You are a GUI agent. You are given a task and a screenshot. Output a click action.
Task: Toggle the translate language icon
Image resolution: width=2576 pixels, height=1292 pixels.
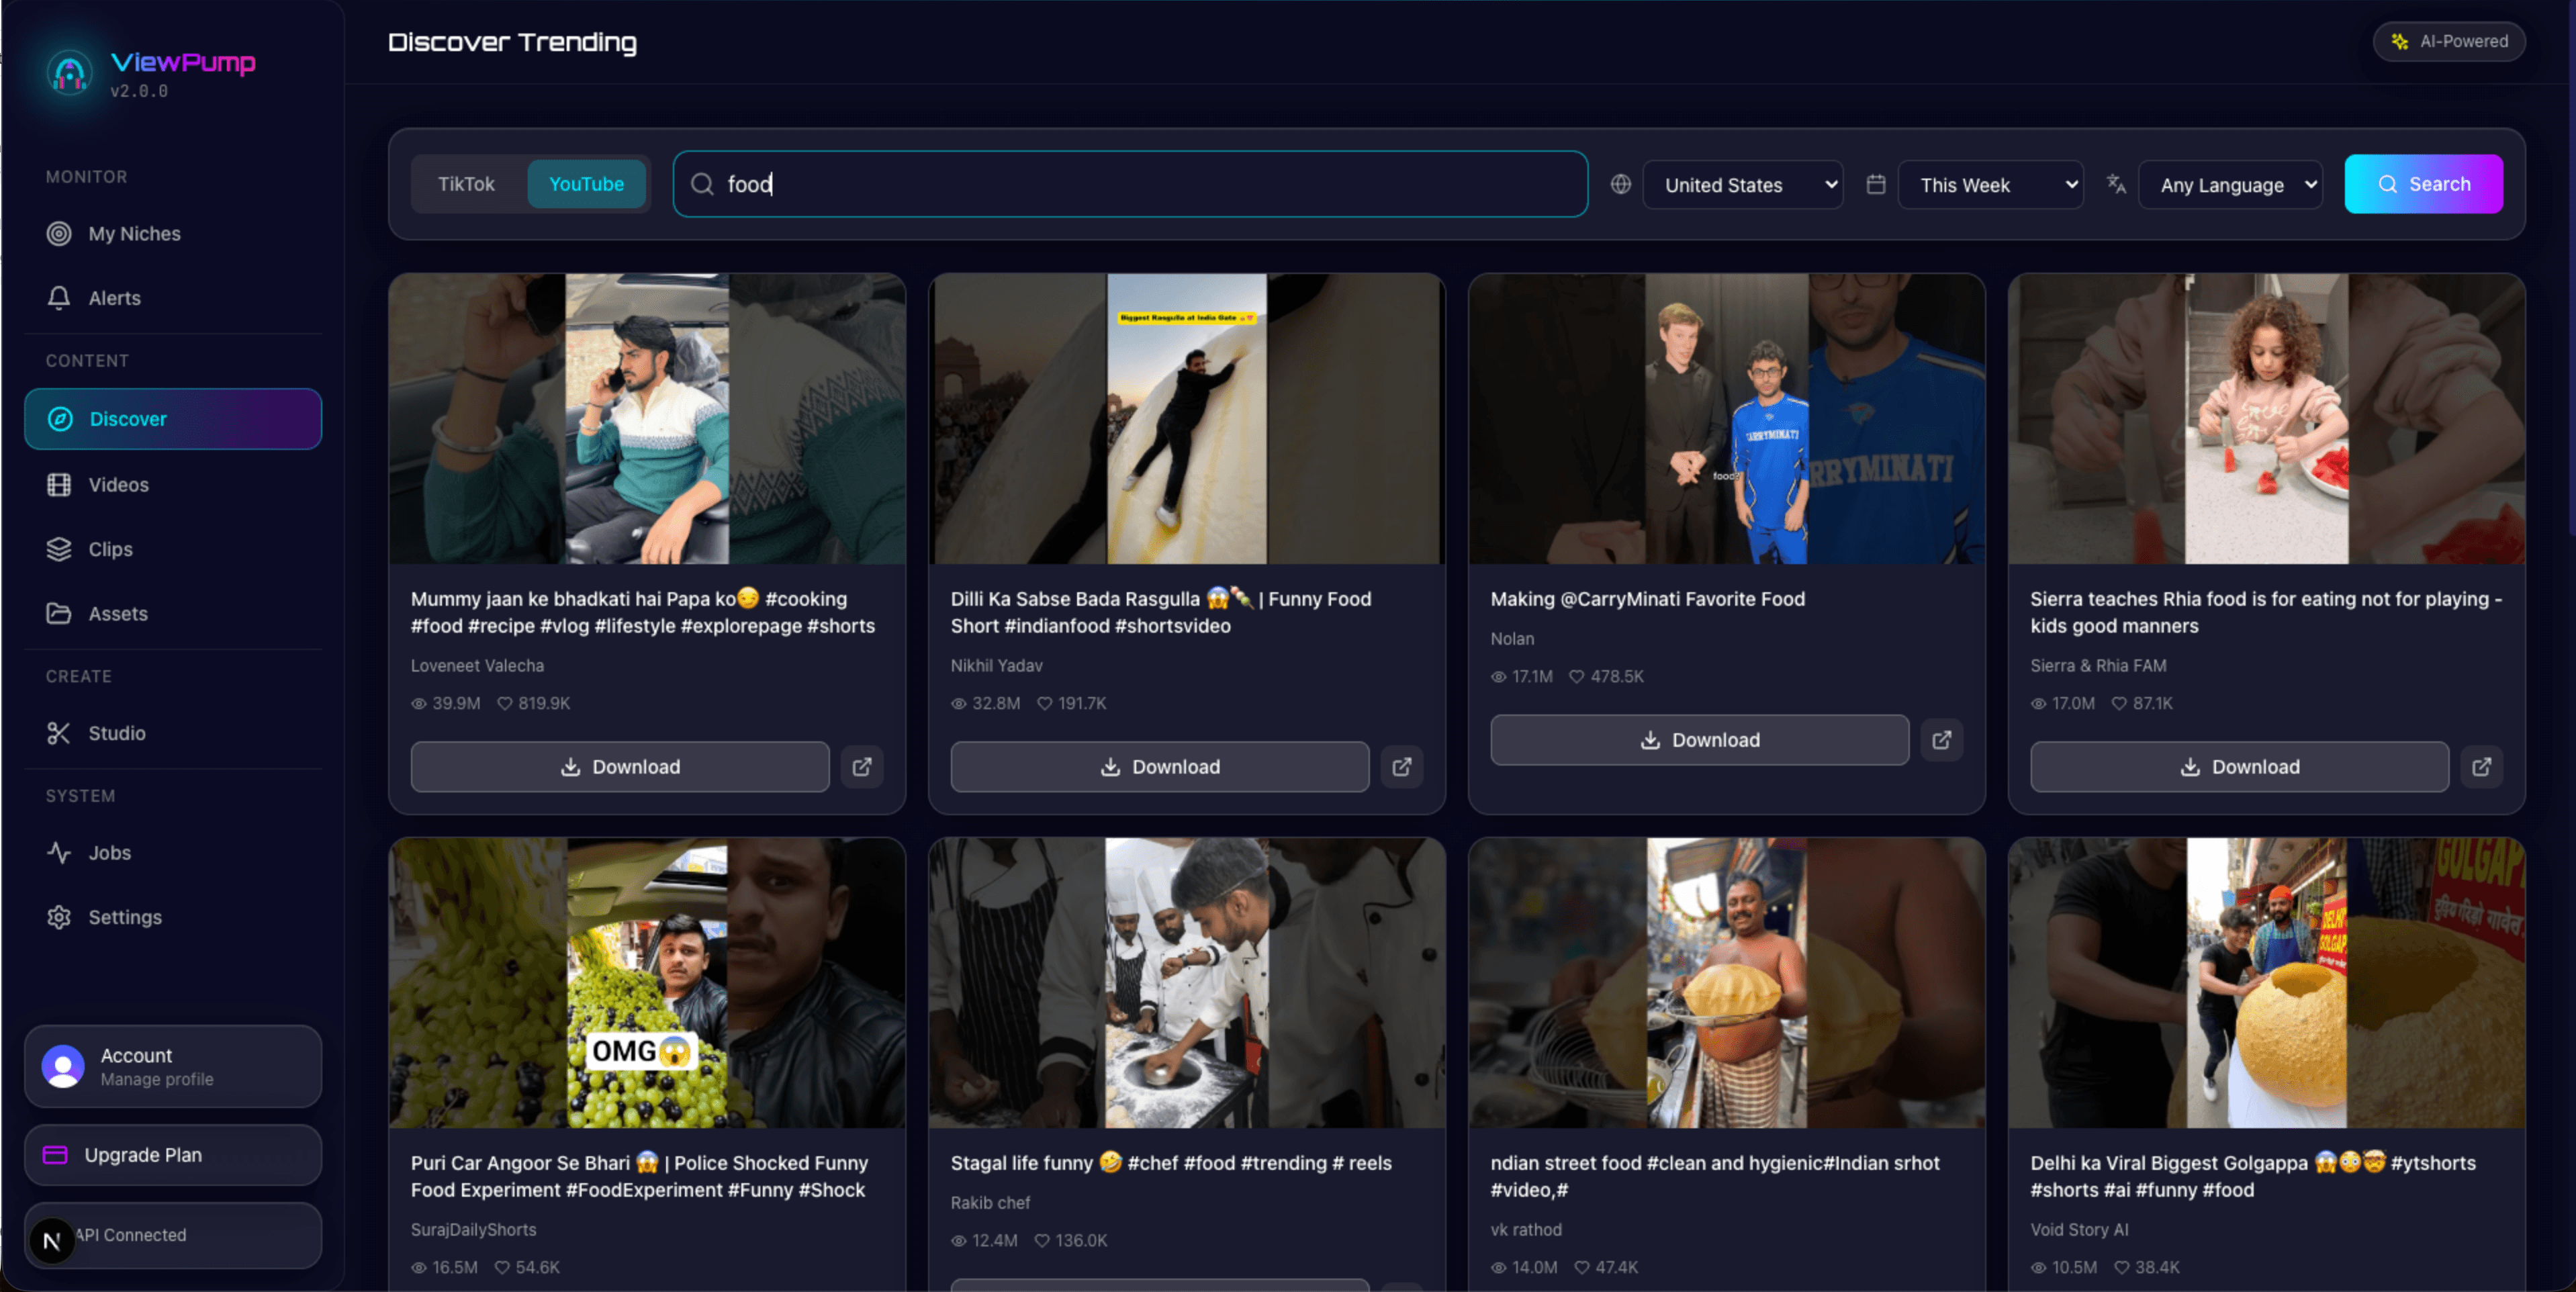tap(2116, 184)
